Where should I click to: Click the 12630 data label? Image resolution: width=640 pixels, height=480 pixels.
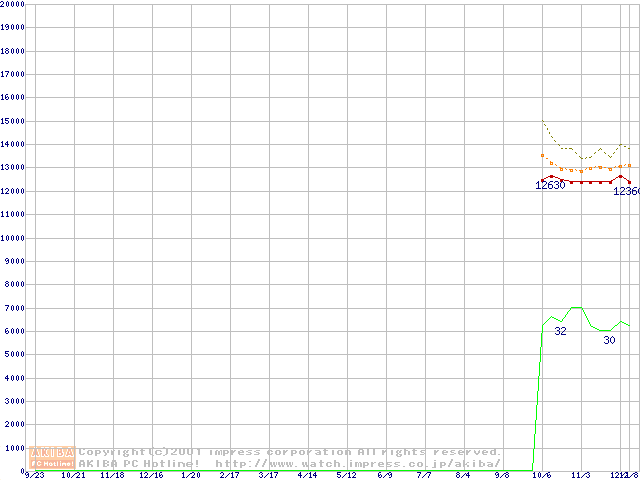(x=550, y=185)
